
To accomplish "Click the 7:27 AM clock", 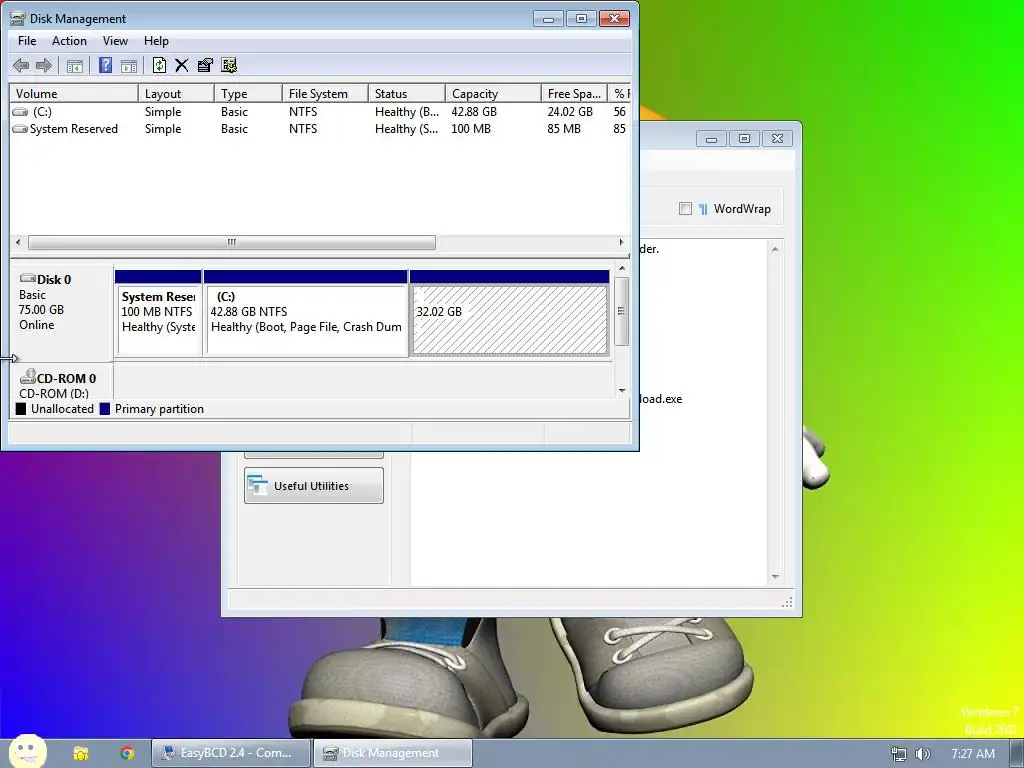I will pos(973,754).
